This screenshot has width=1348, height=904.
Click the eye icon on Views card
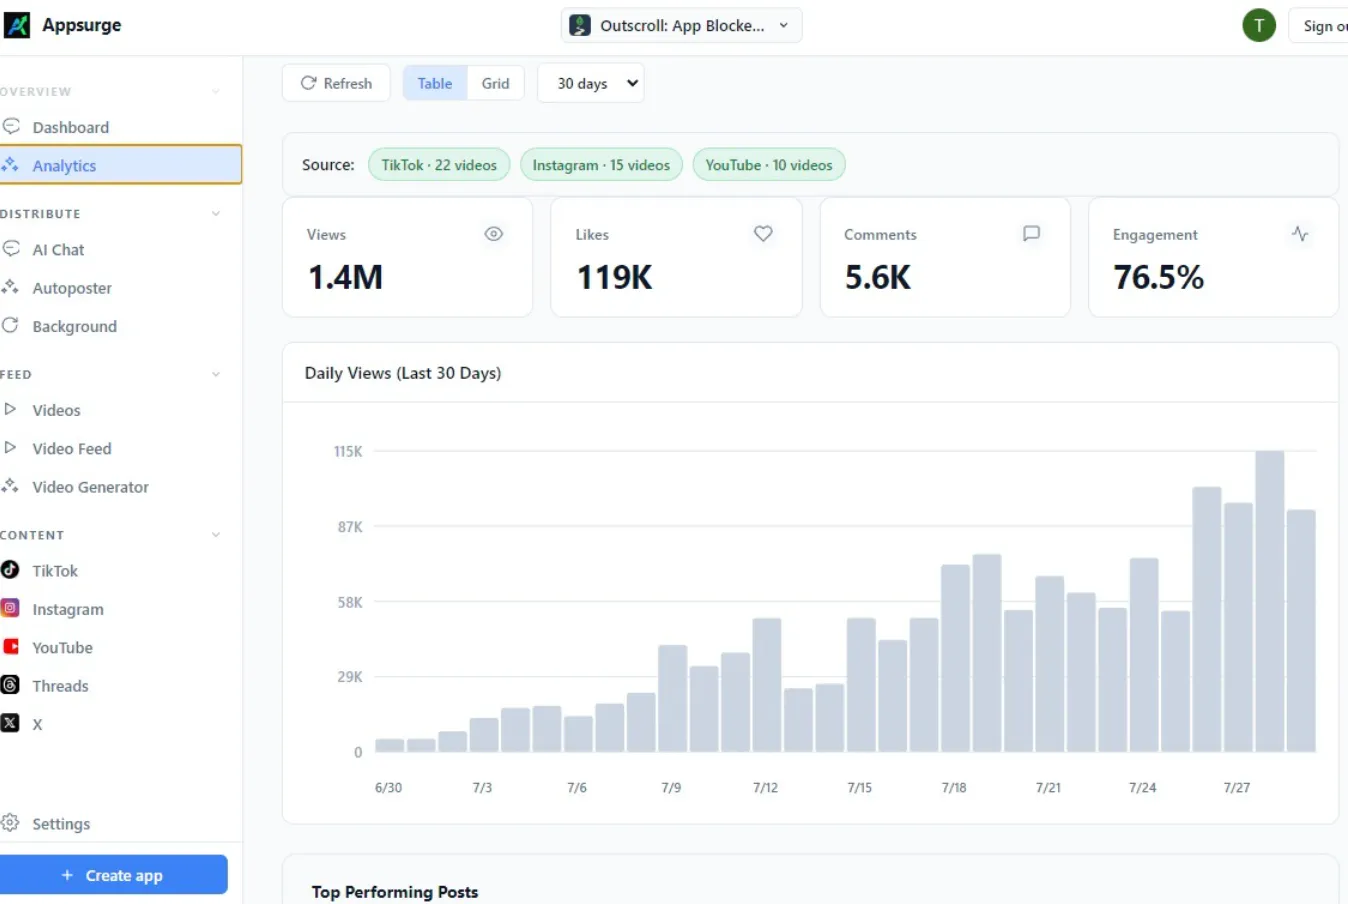pos(494,234)
